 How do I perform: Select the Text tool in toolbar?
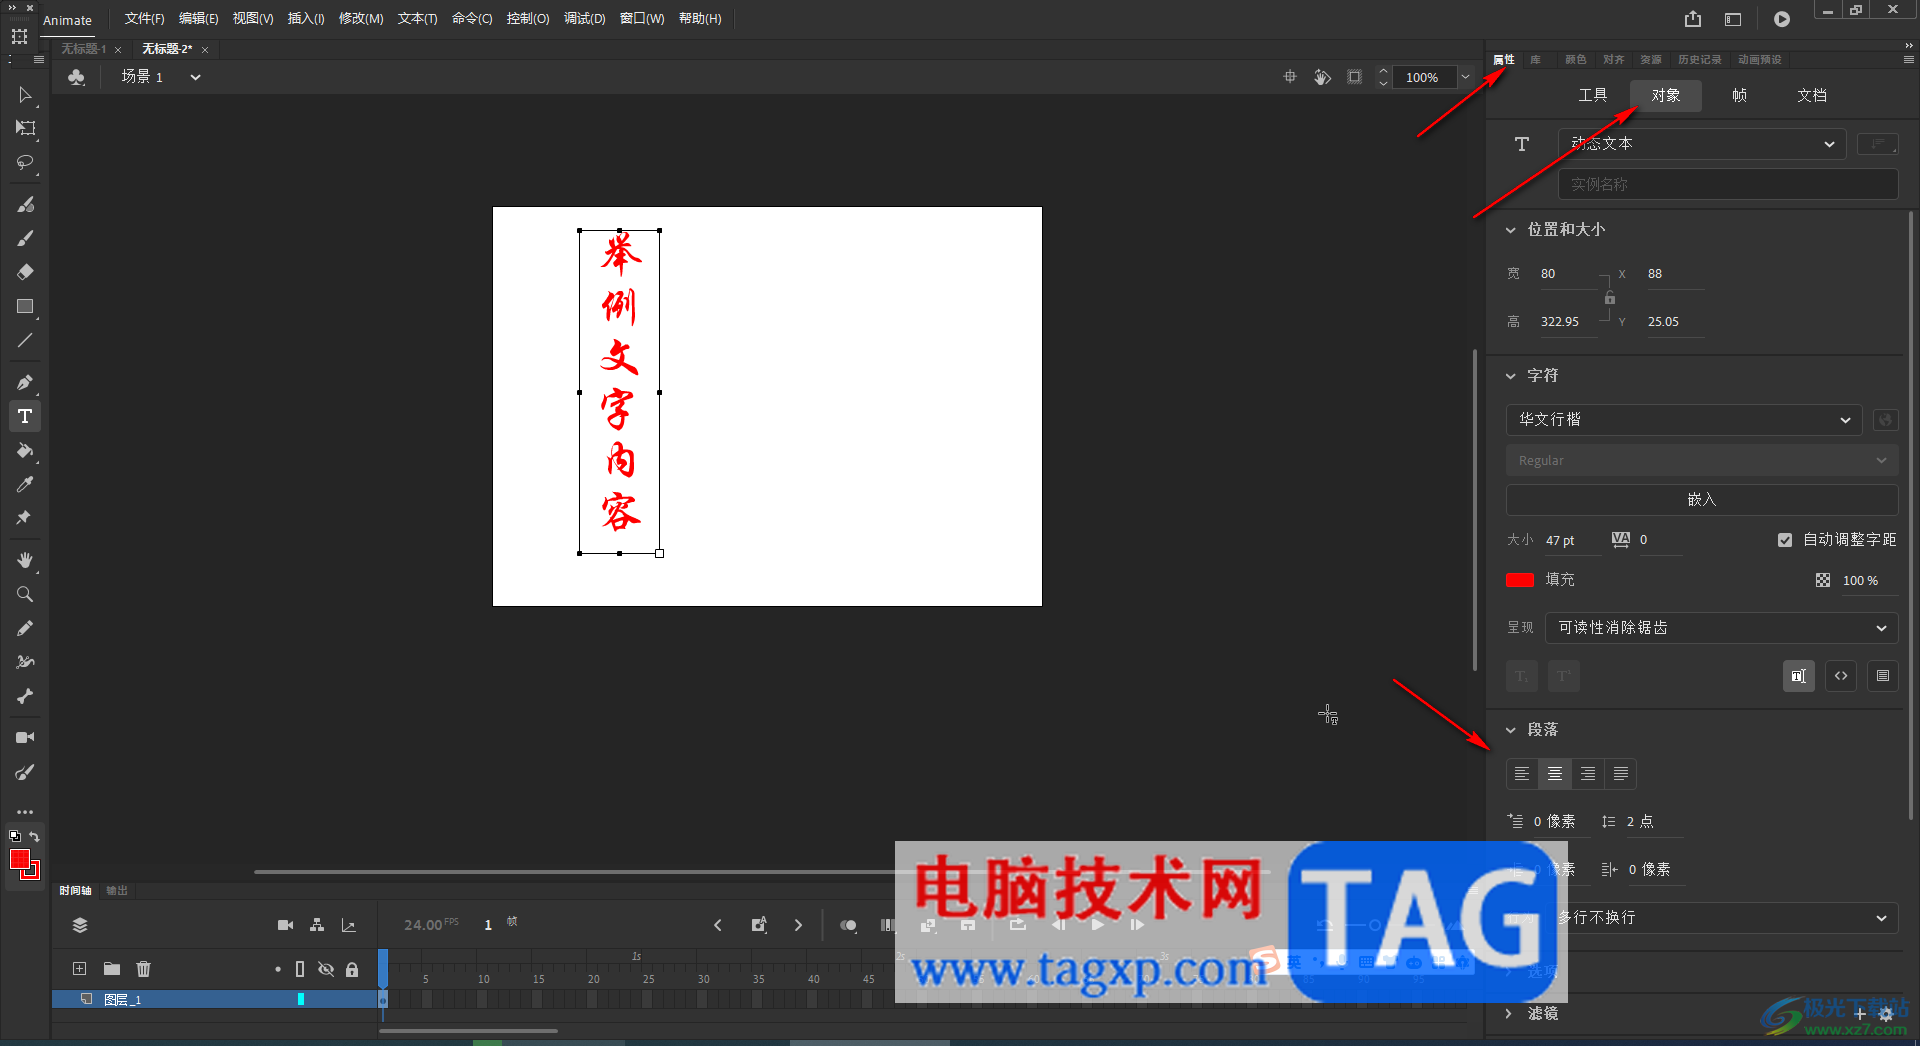[25, 416]
